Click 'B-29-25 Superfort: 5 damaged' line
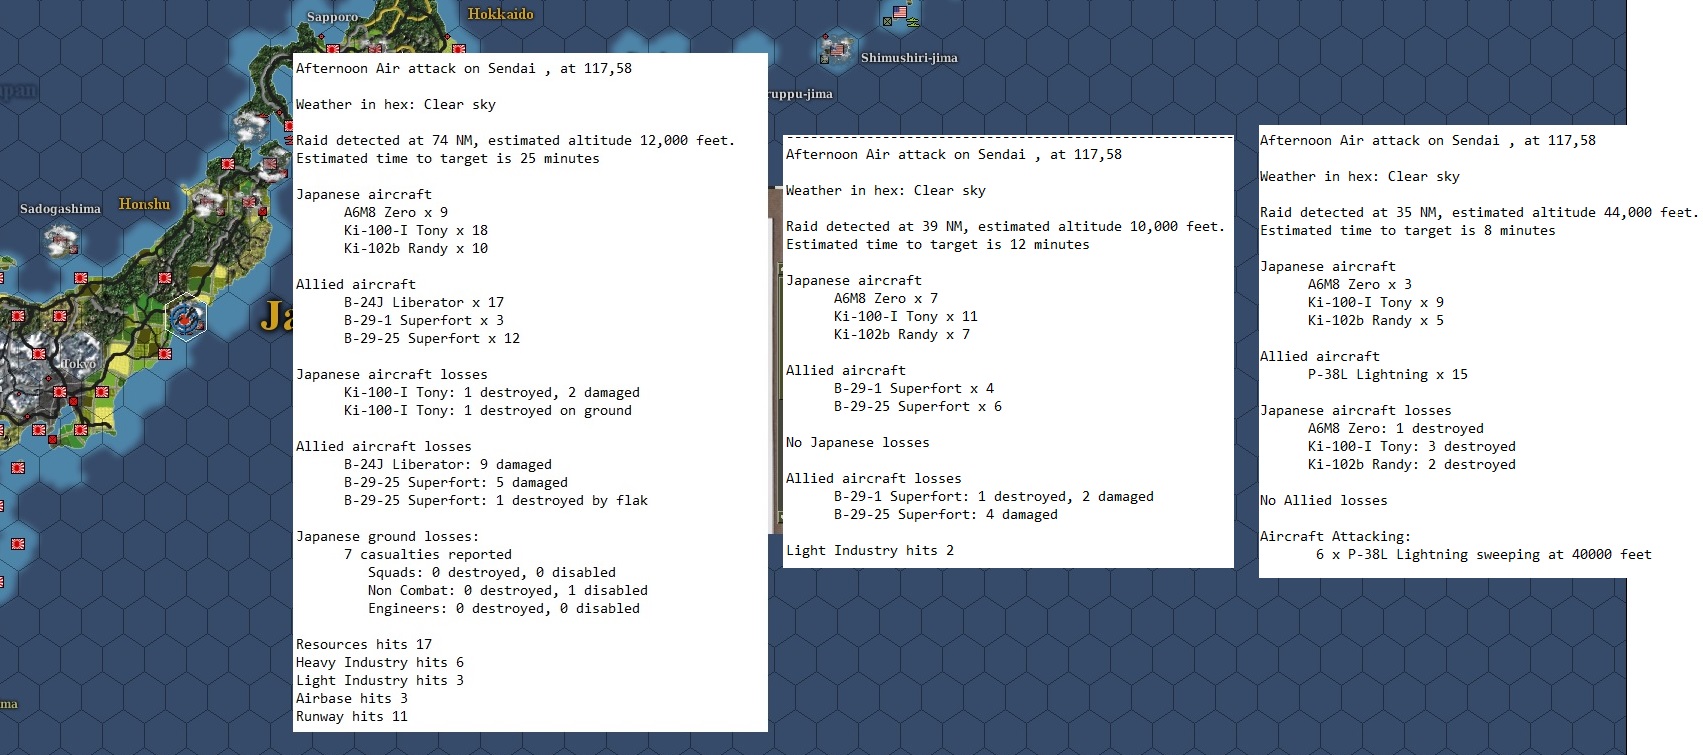Screen dimensions: 1703x755 pos(456,483)
